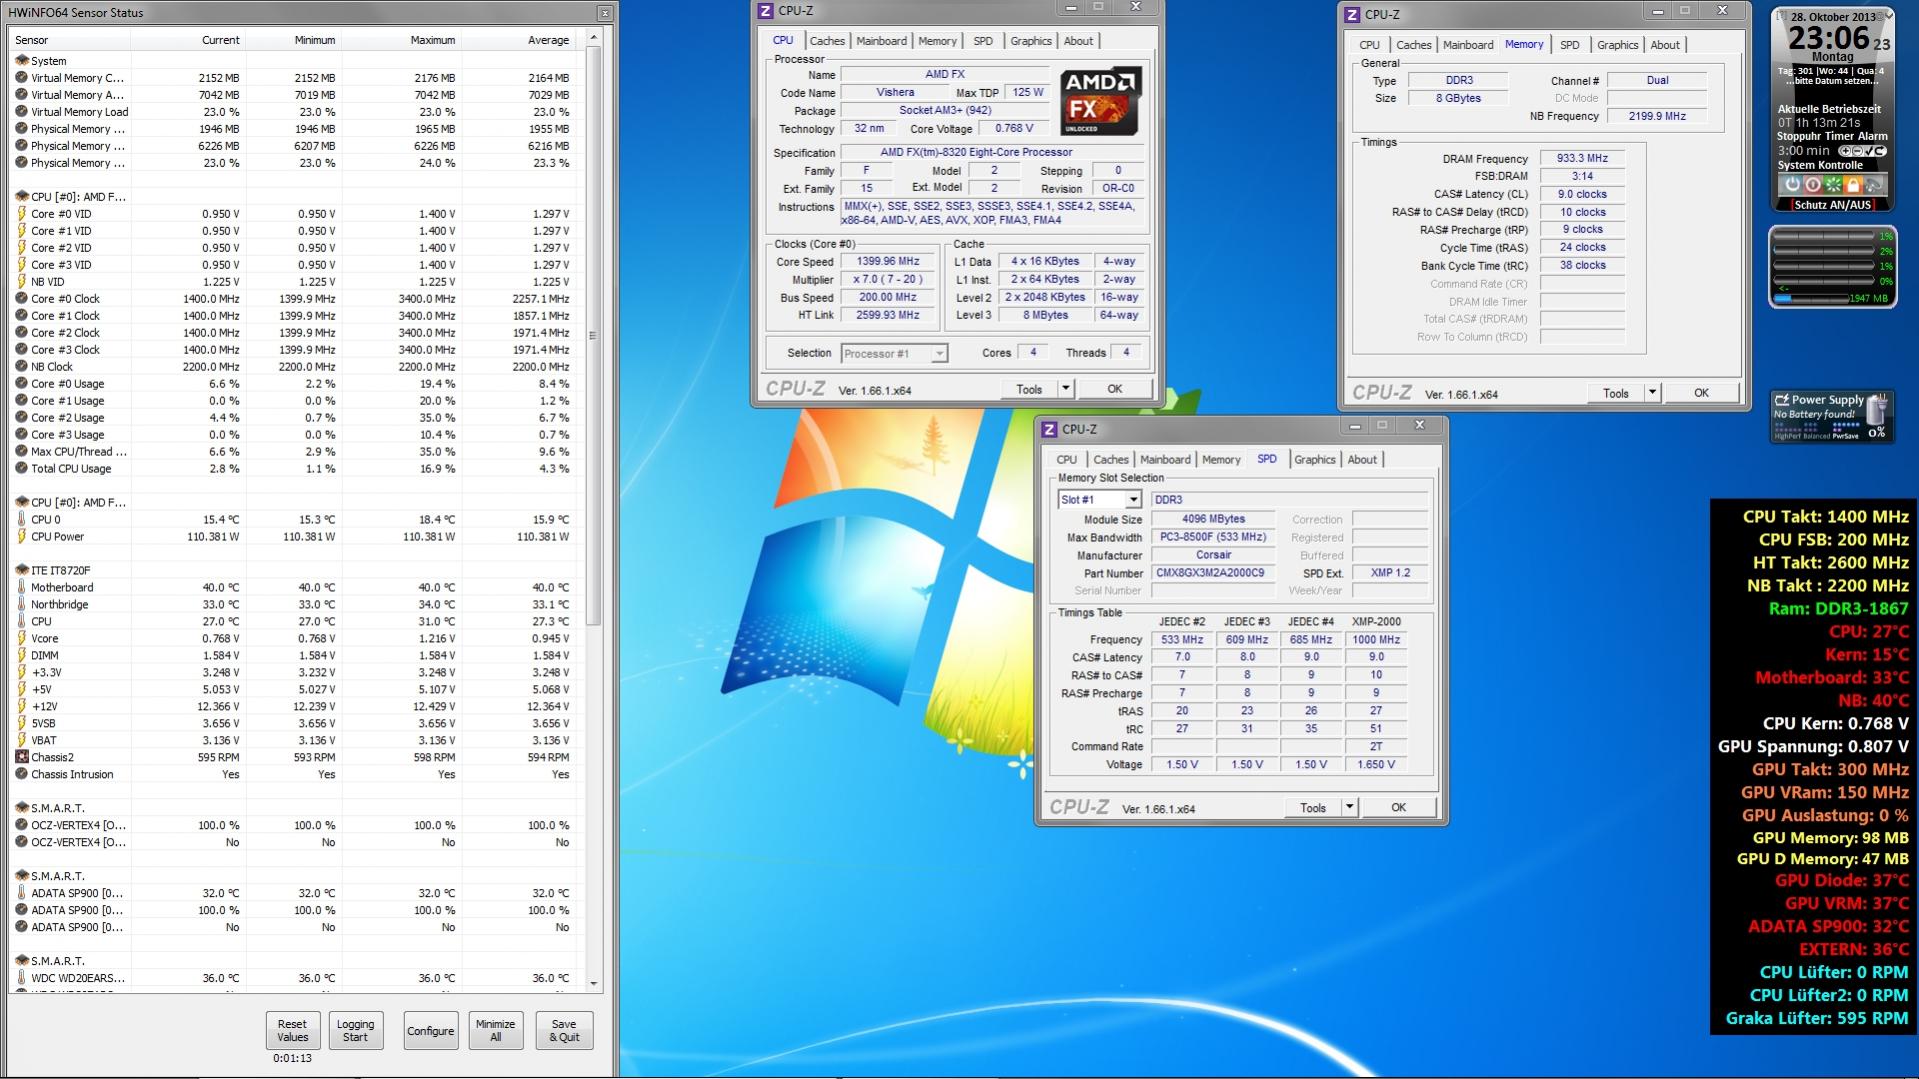
Task: Click the plus icon of the Stoppuhr timer
Action: [1848, 151]
